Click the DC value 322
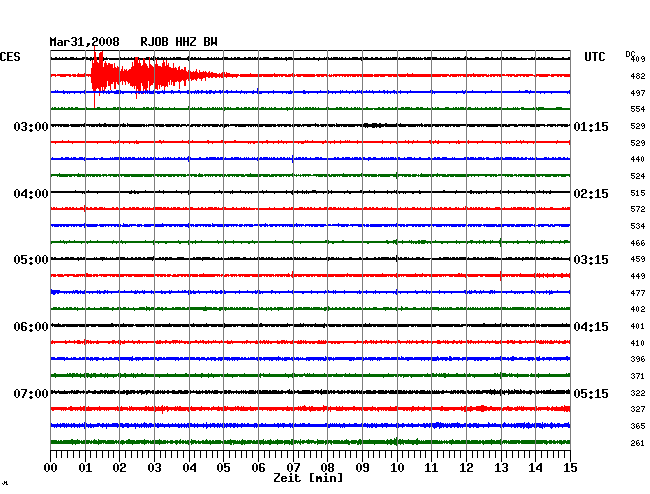Image resolution: width=650 pixels, height=494 pixels. click(x=638, y=393)
